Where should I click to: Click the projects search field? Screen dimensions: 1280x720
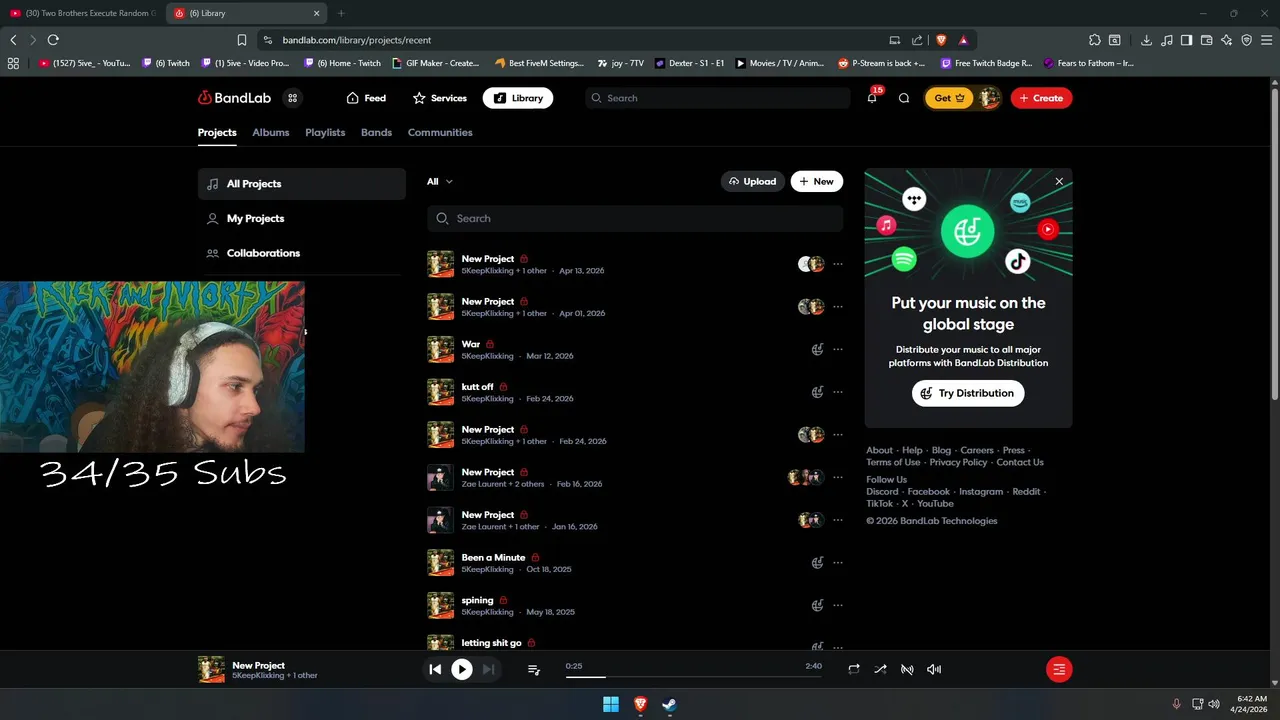(x=635, y=218)
